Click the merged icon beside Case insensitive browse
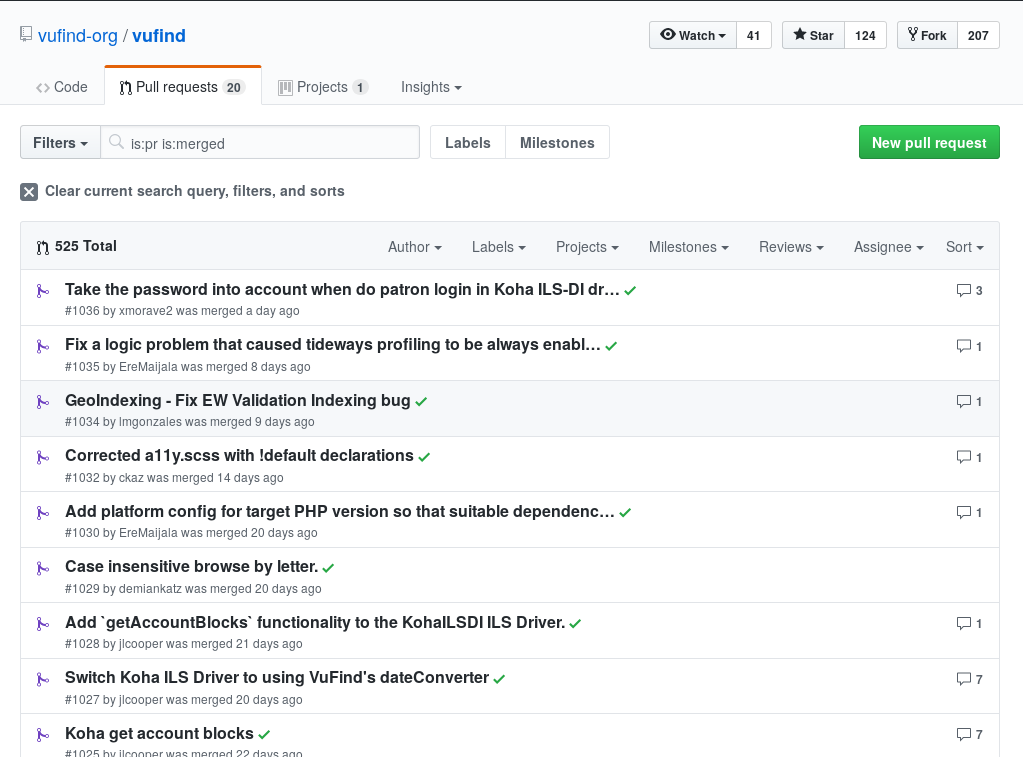 [42, 568]
